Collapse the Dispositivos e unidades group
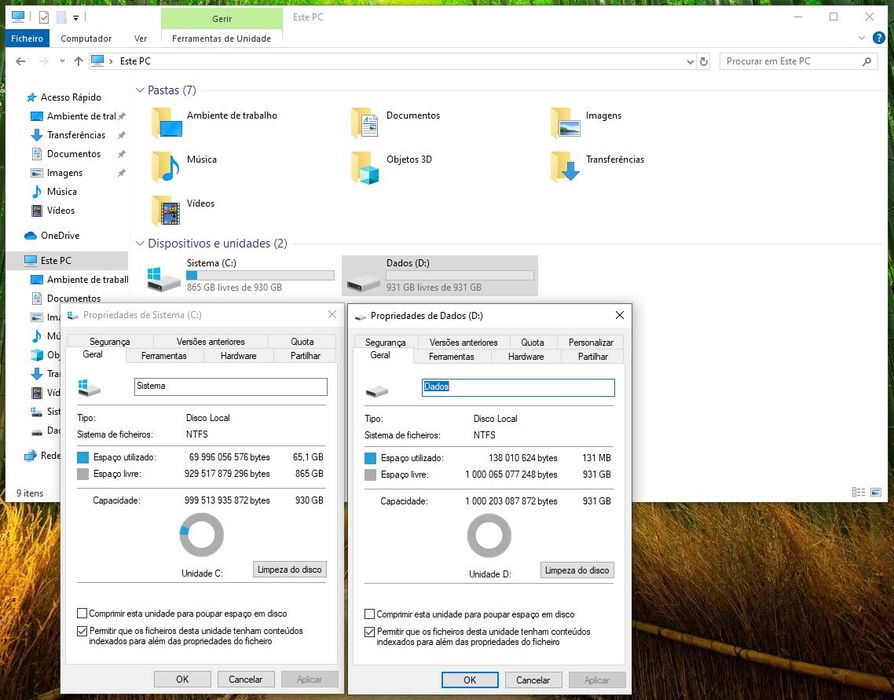Screen dimensions: 894x700 click(x=140, y=243)
